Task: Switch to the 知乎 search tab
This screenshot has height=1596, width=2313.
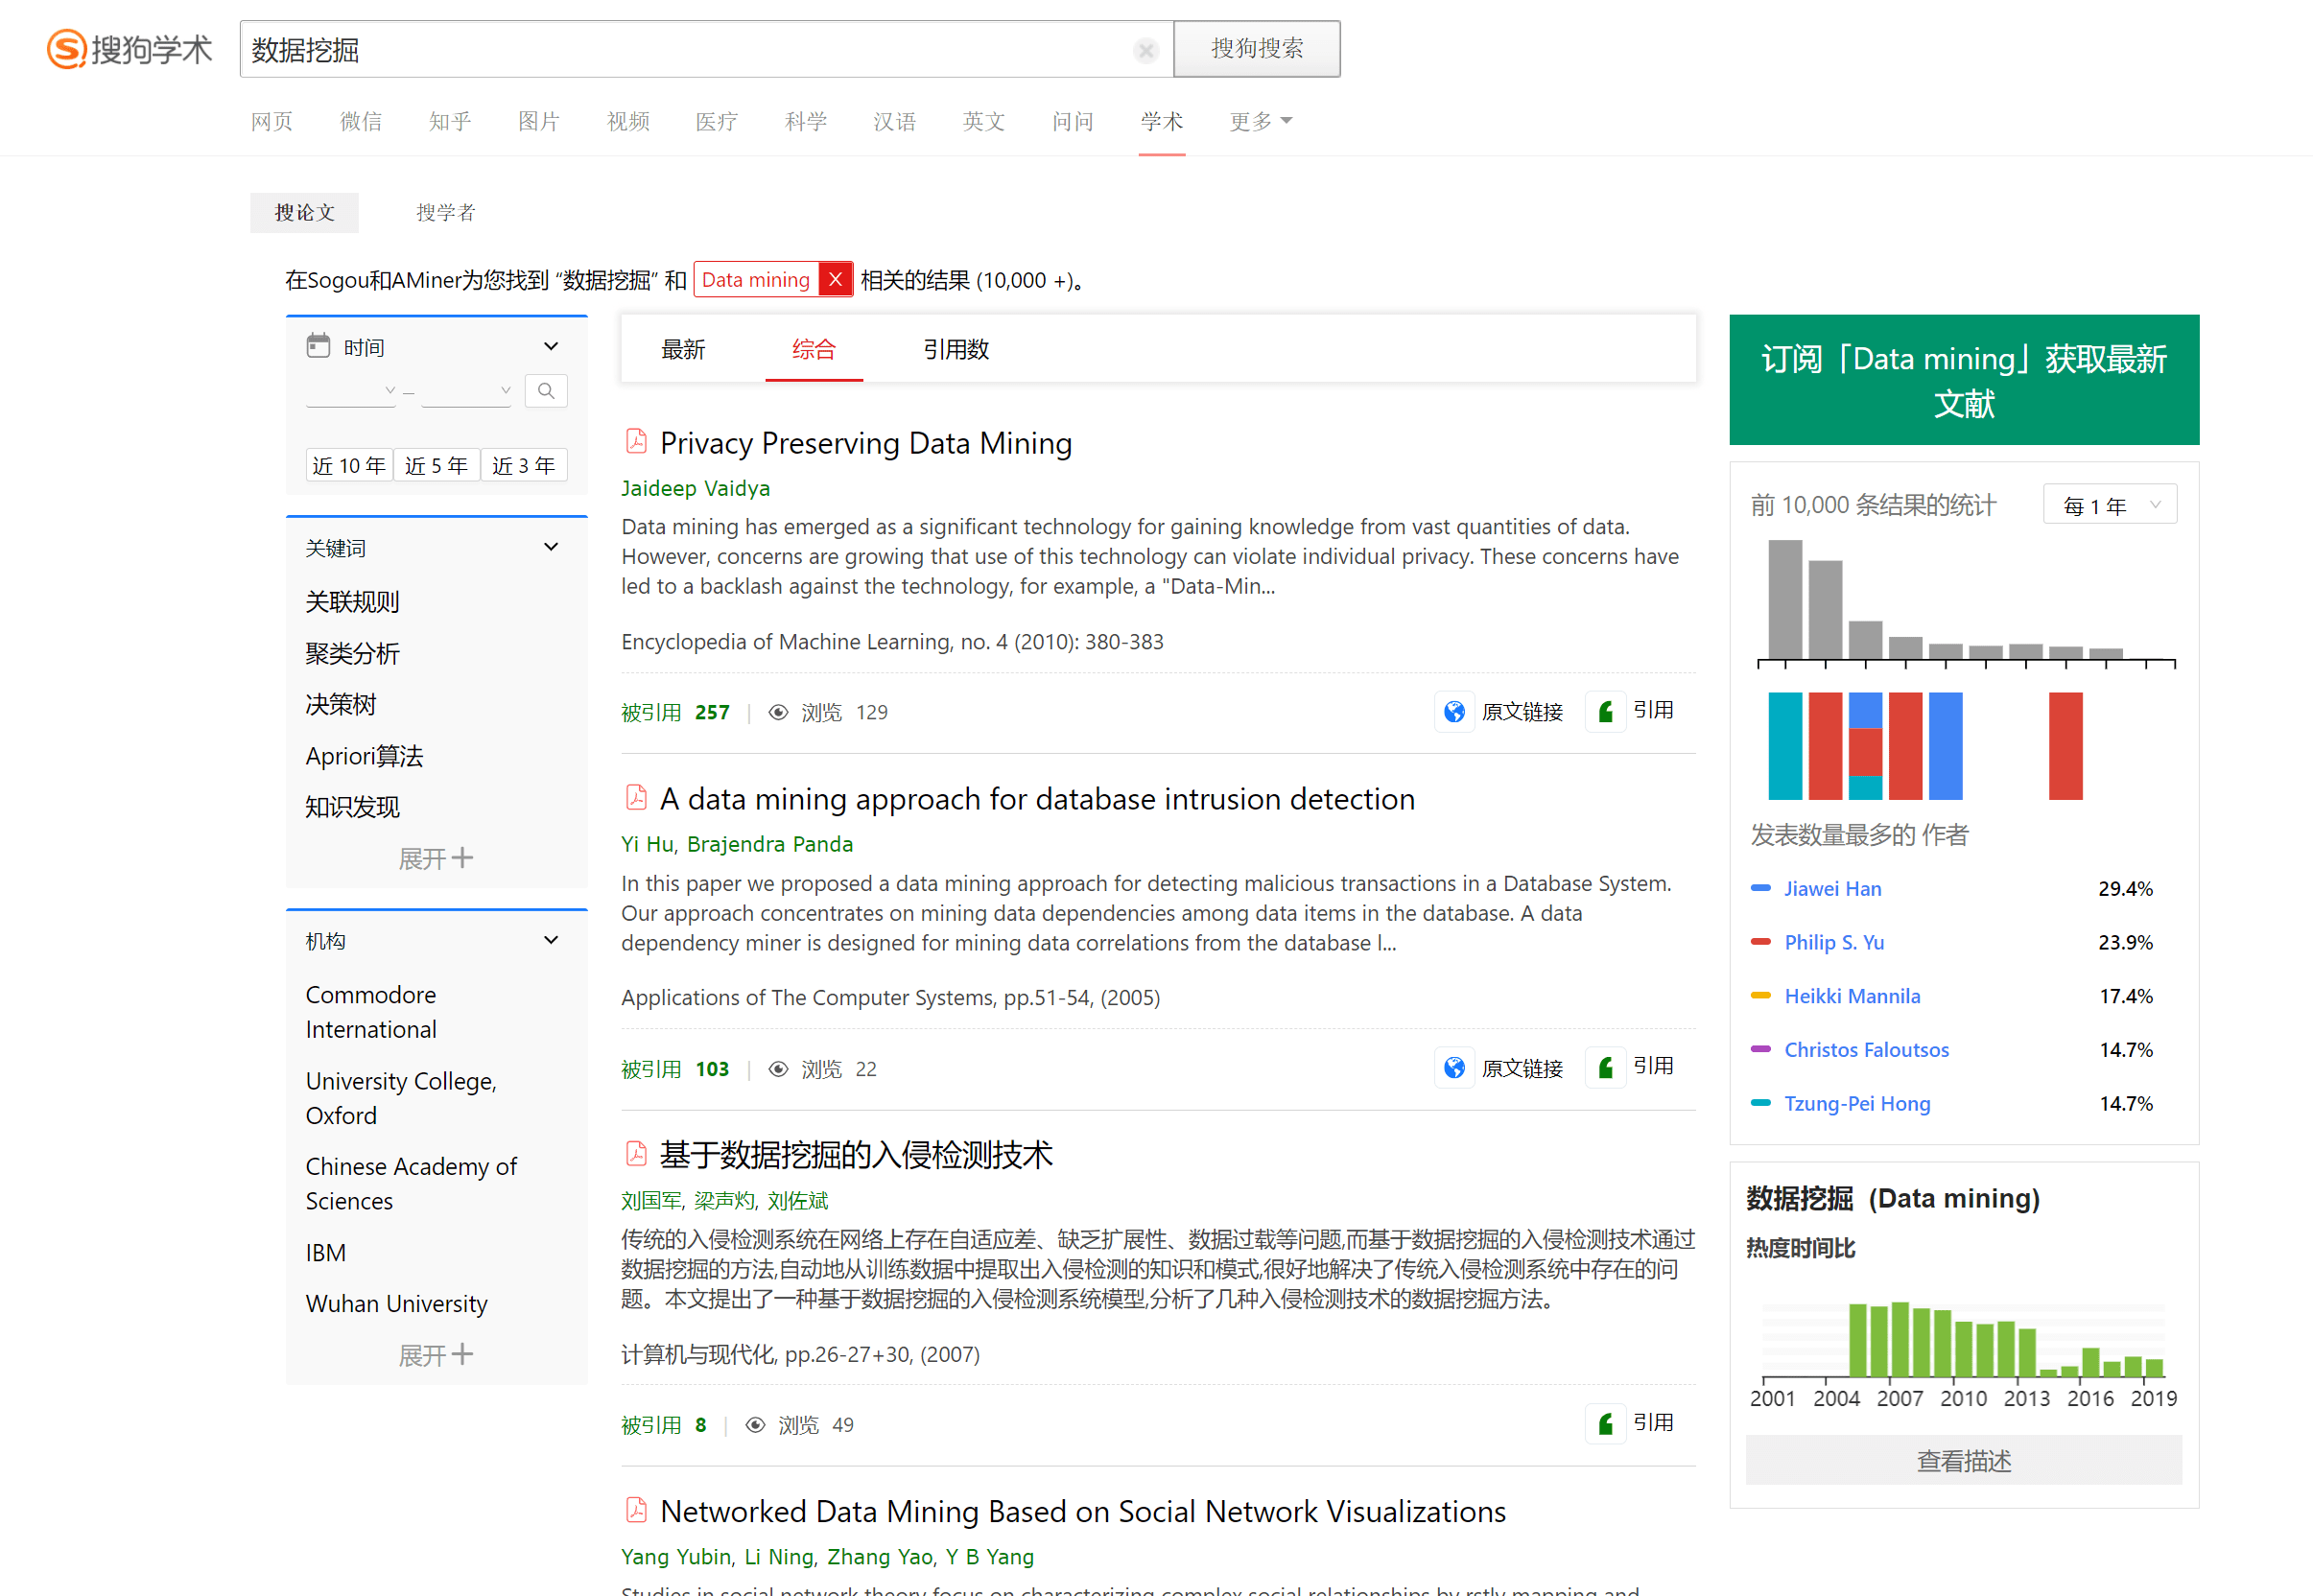Action: tap(449, 121)
